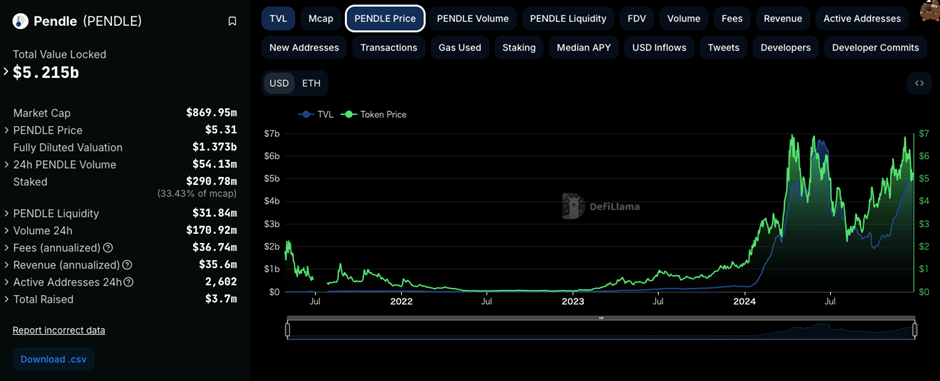Click the 2024 label on chart axis
940x381 pixels.
click(745, 301)
